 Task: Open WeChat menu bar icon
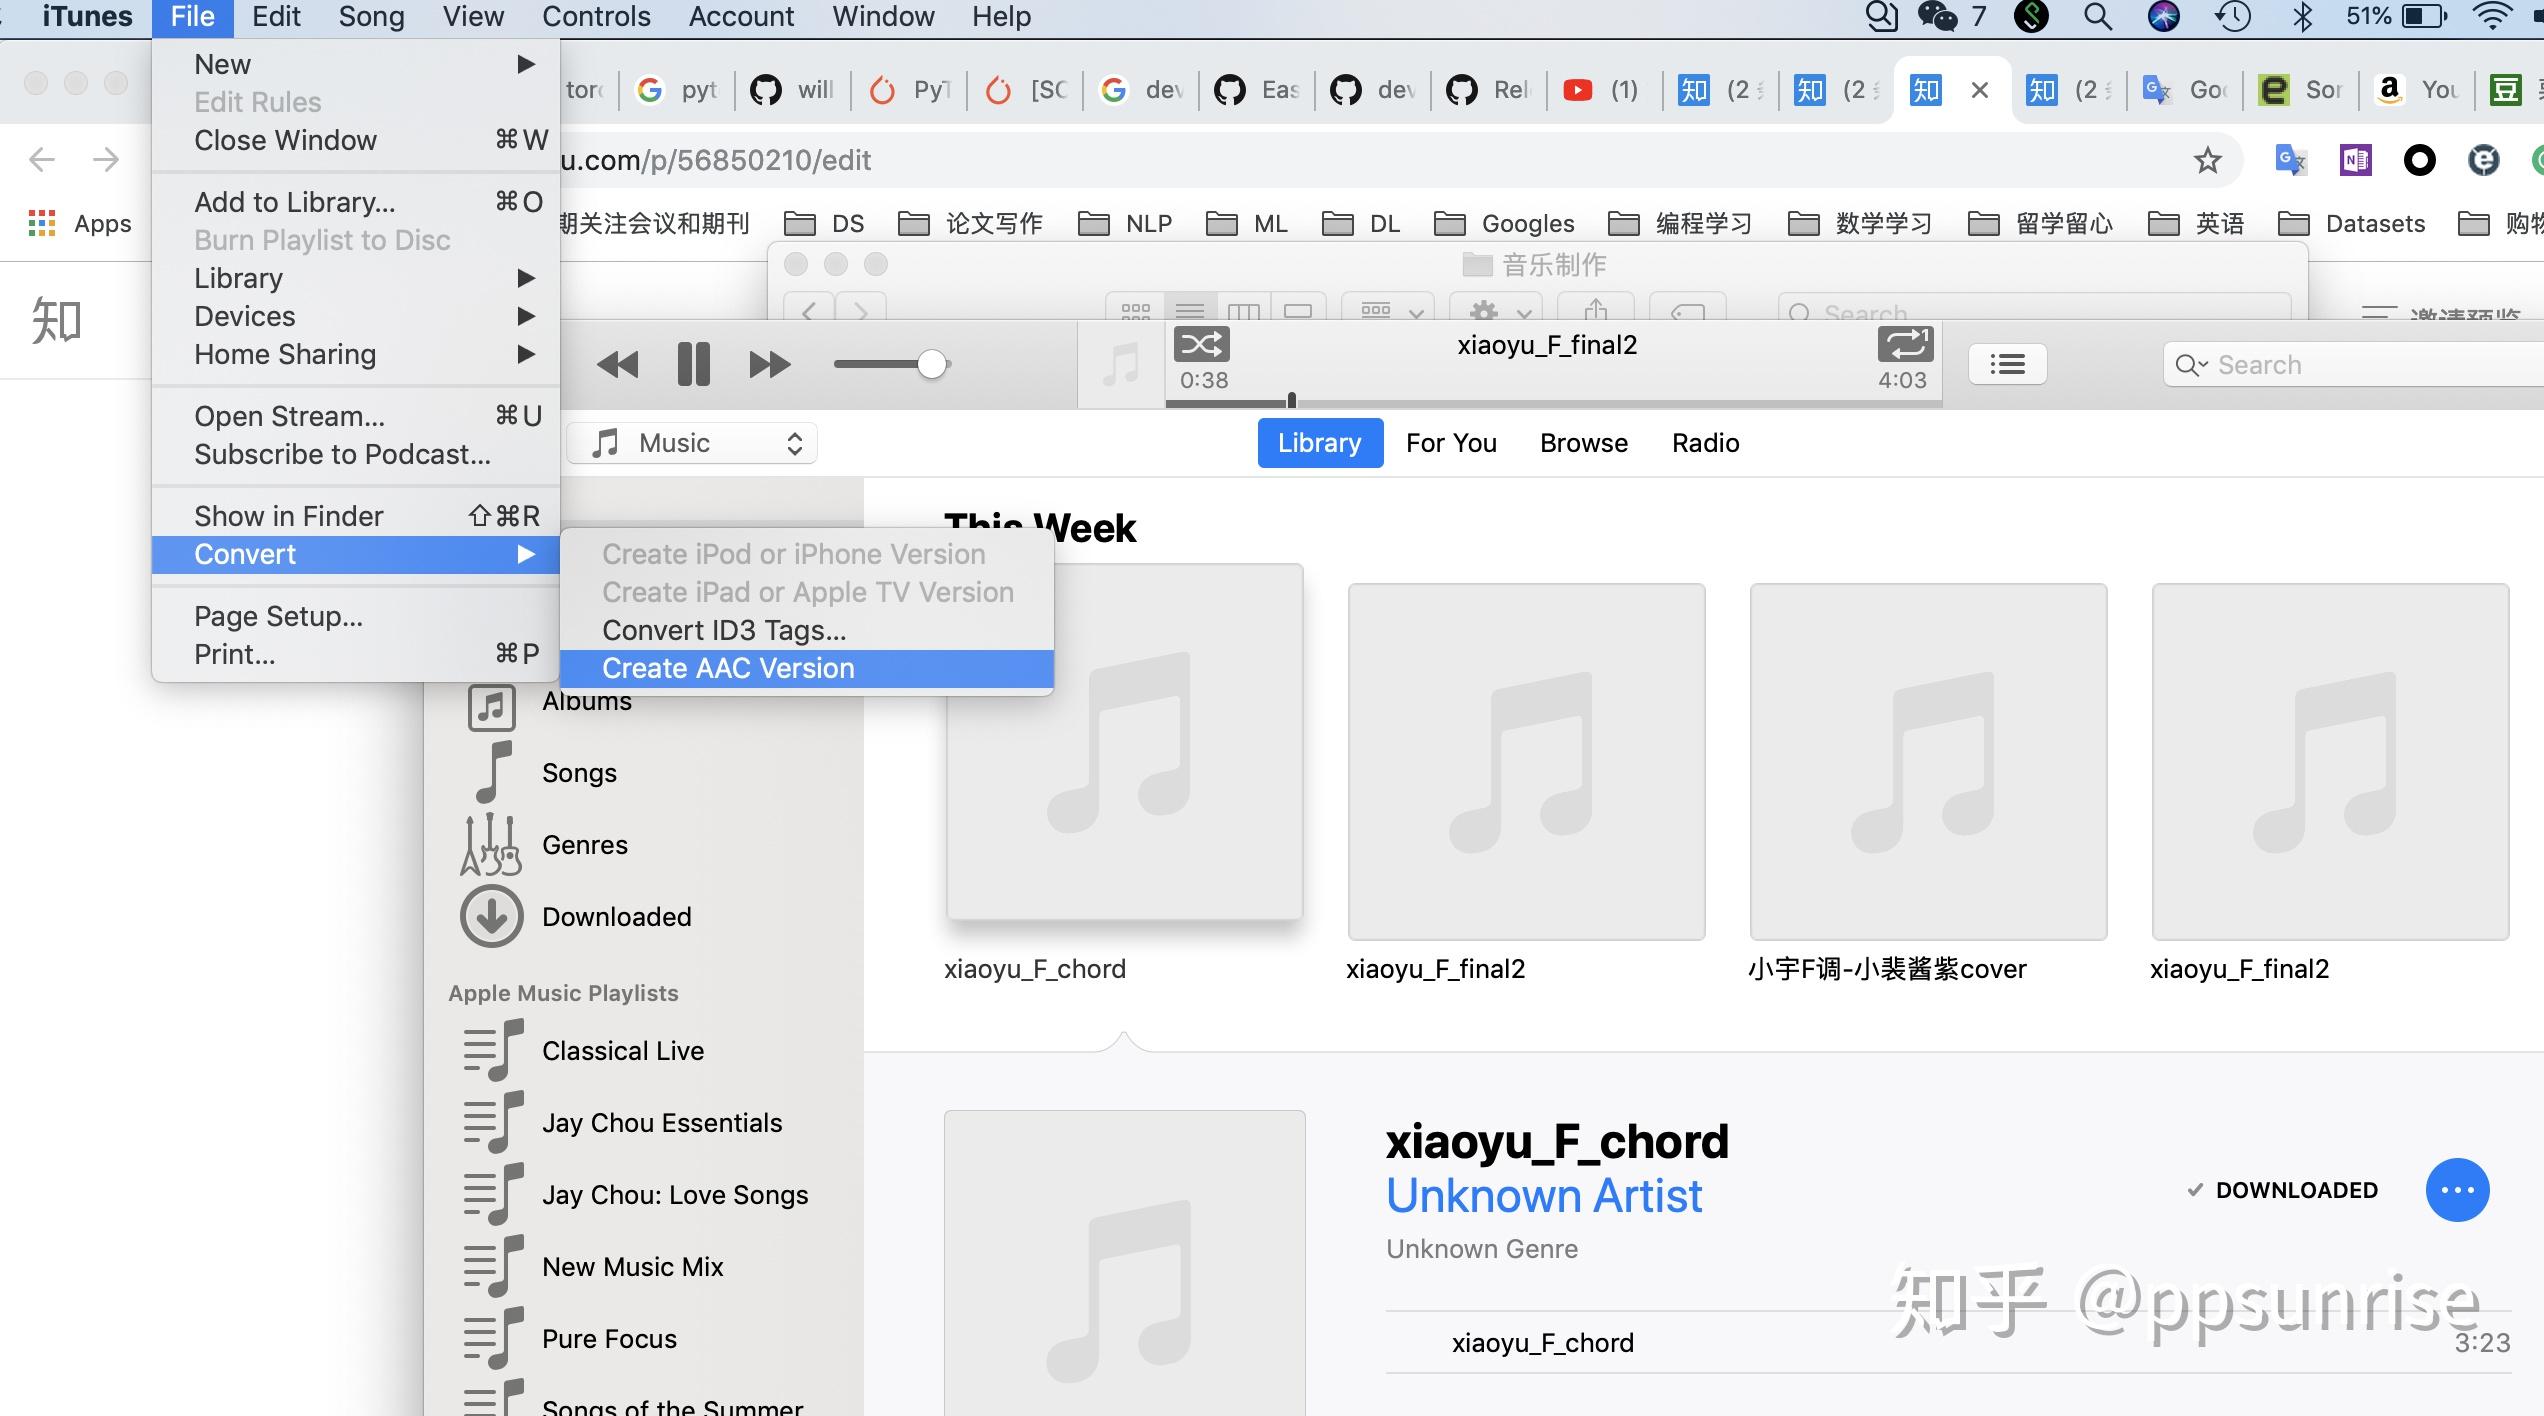click(1938, 17)
